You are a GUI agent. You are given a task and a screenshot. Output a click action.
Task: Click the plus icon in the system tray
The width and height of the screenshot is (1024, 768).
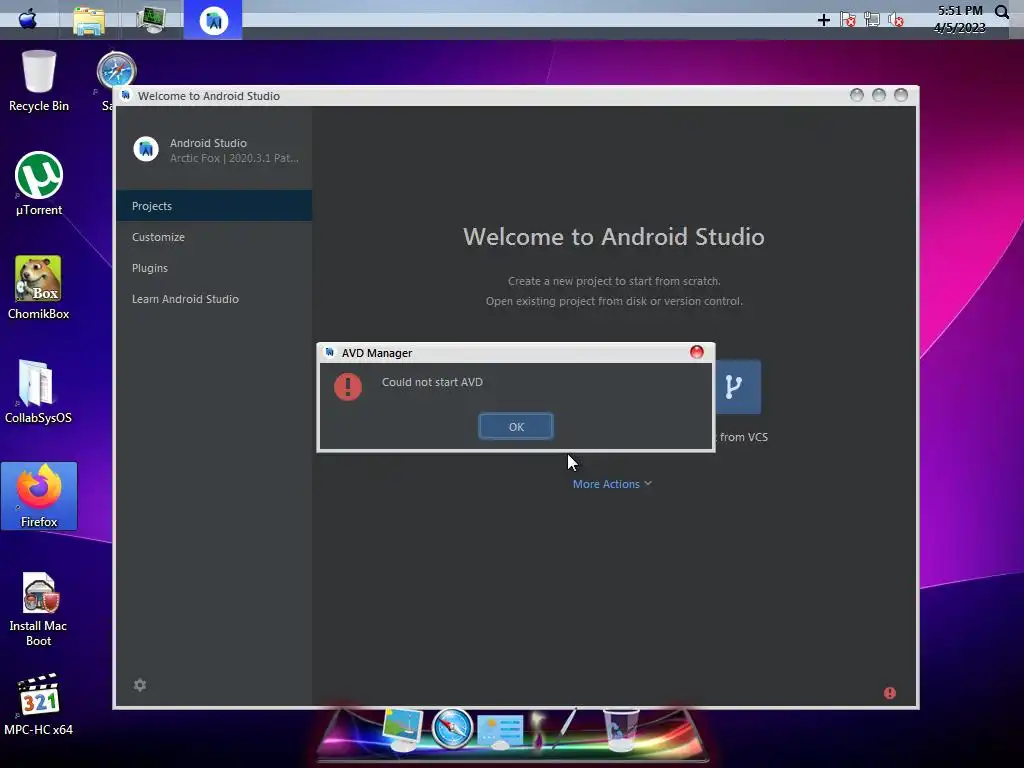[824, 20]
